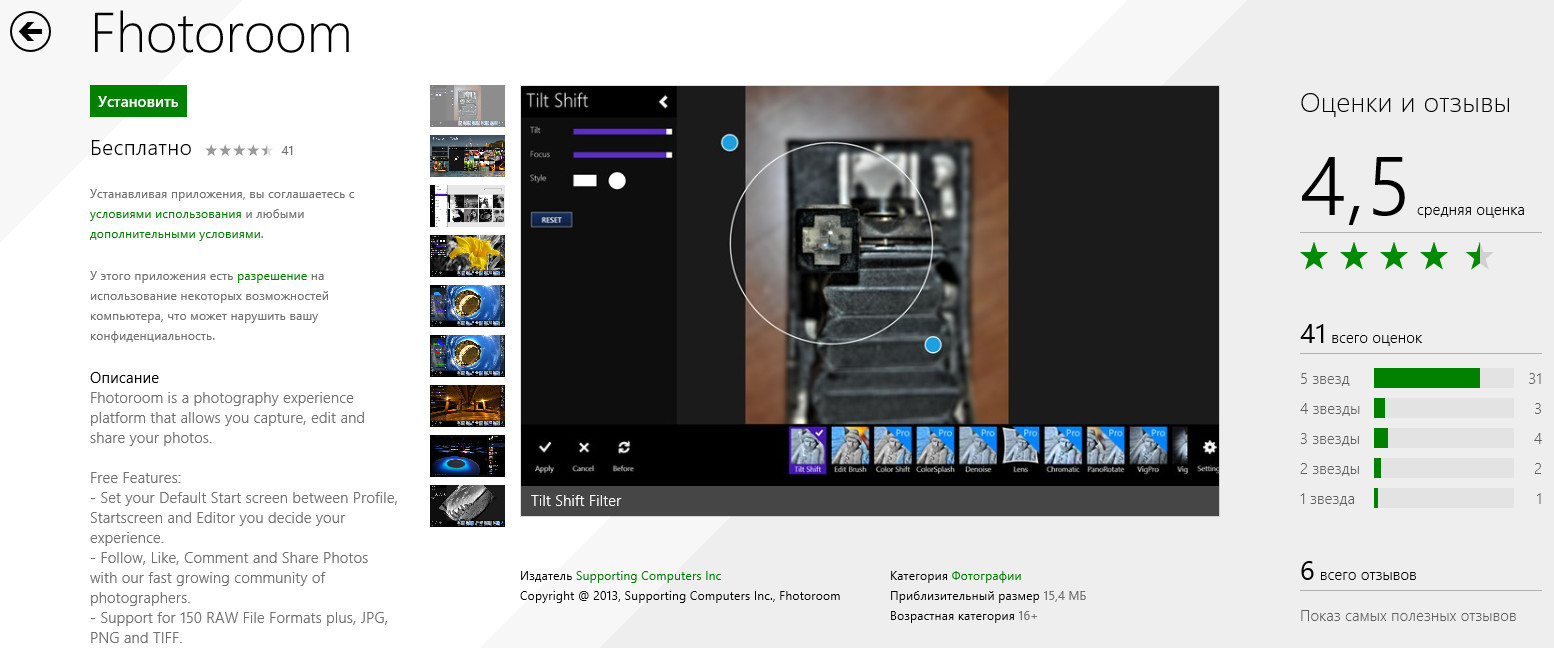
Task: Click the green Установить install button
Action: (138, 101)
